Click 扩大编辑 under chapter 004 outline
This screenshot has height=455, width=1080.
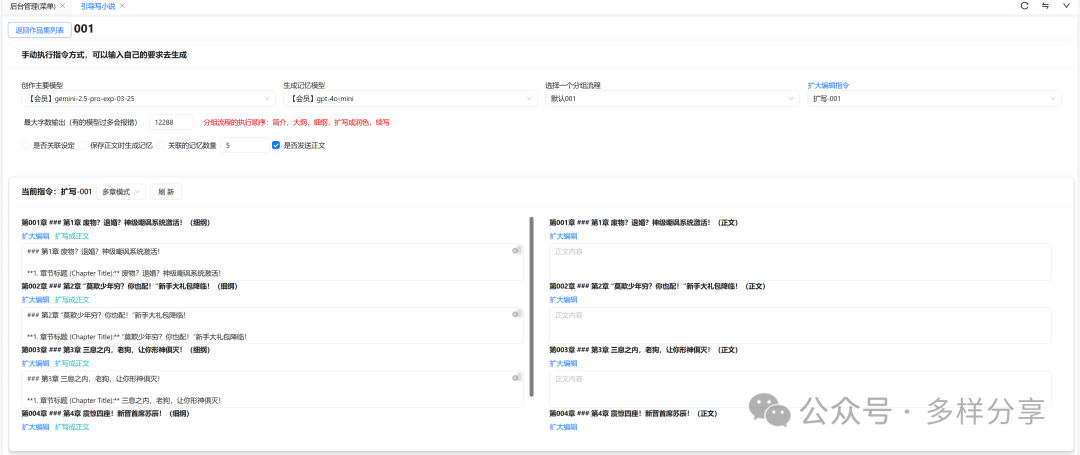[x=35, y=427]
